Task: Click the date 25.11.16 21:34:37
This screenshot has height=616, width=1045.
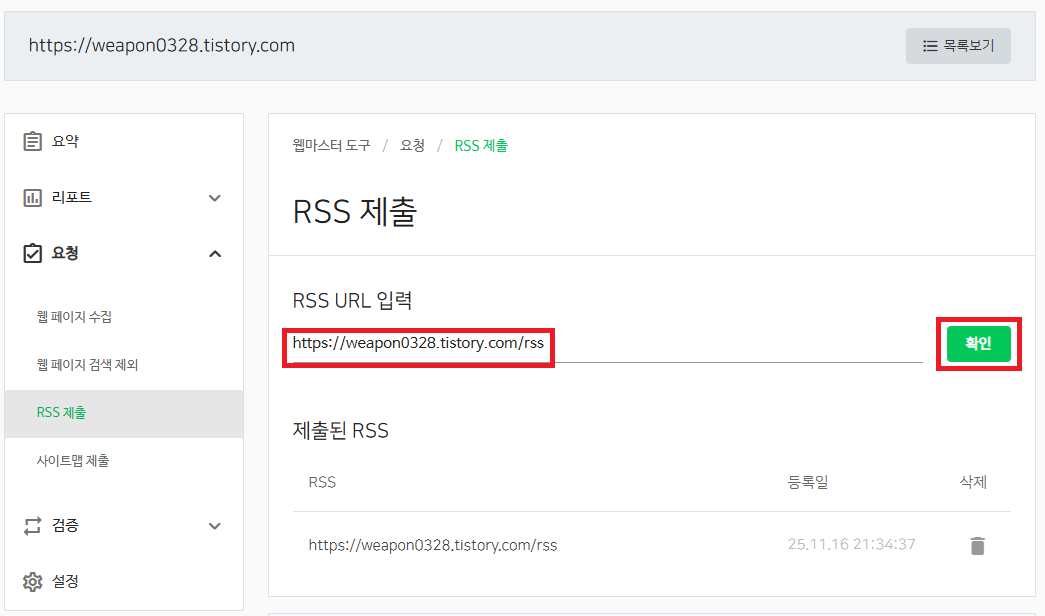Action: [x=851, y=545]
